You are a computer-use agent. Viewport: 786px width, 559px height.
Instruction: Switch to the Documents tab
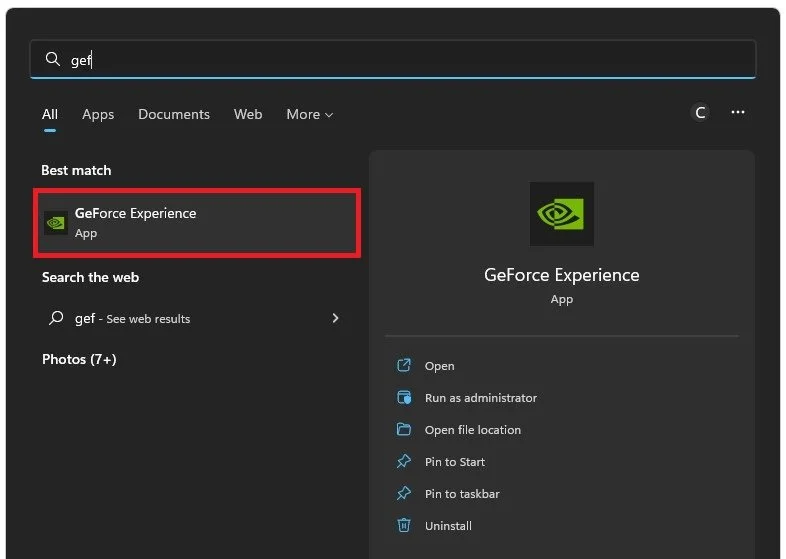tap(174, 114)
